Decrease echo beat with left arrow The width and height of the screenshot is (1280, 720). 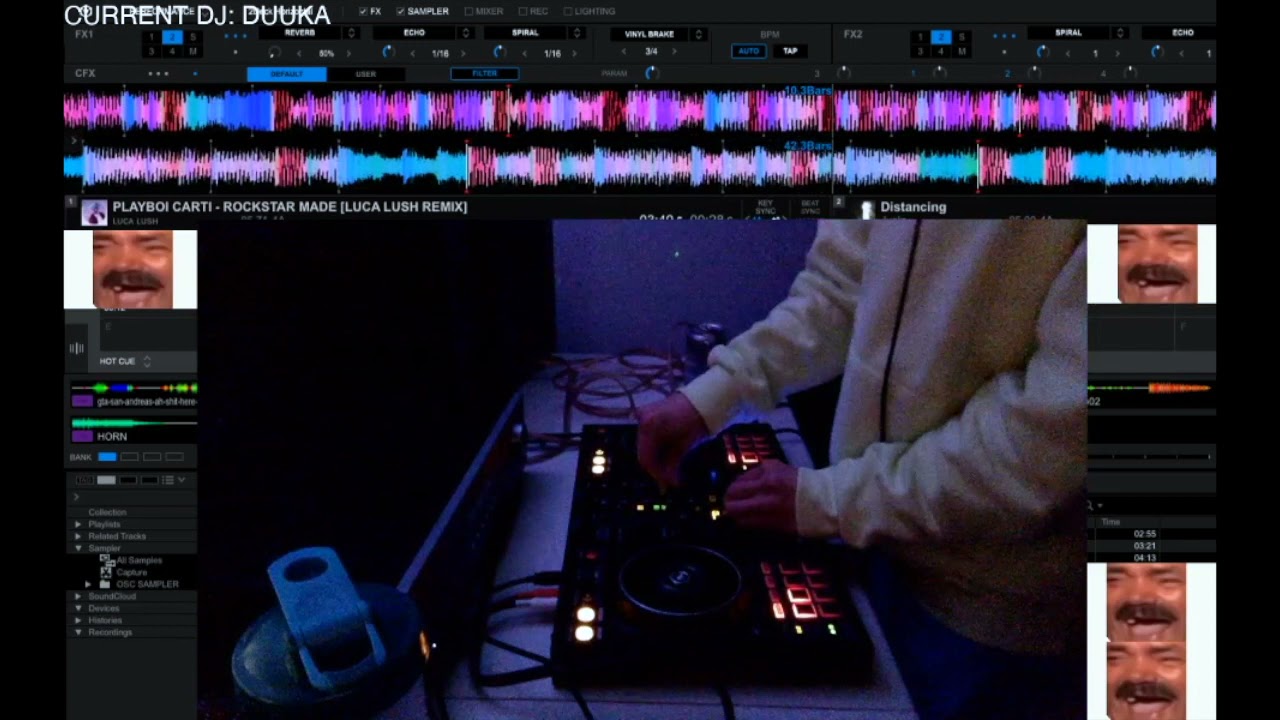tap(413, 53)
